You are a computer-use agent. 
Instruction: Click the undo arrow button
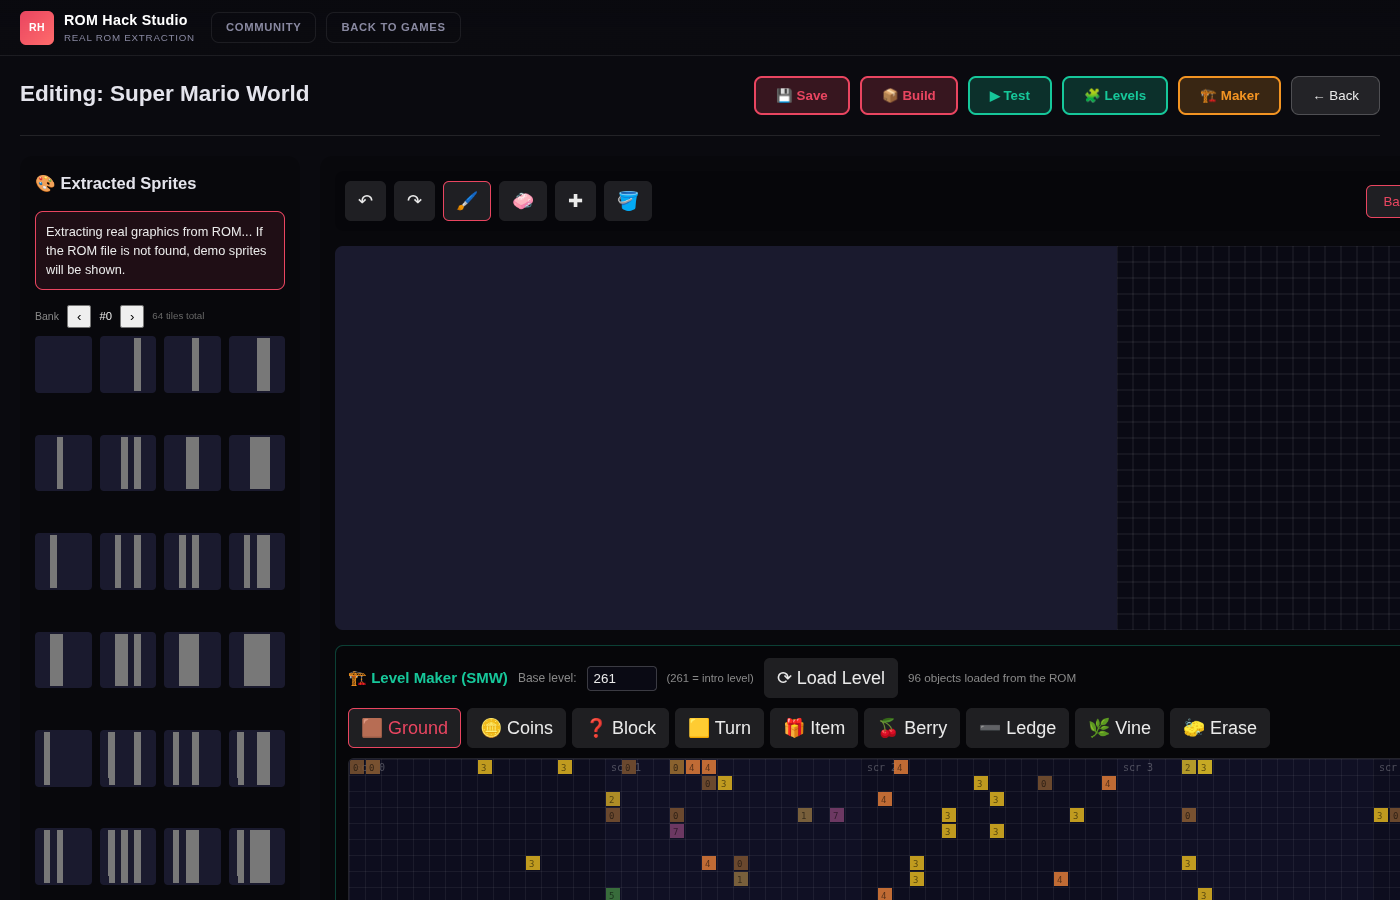pyautogui.click(x=365, y=201)
